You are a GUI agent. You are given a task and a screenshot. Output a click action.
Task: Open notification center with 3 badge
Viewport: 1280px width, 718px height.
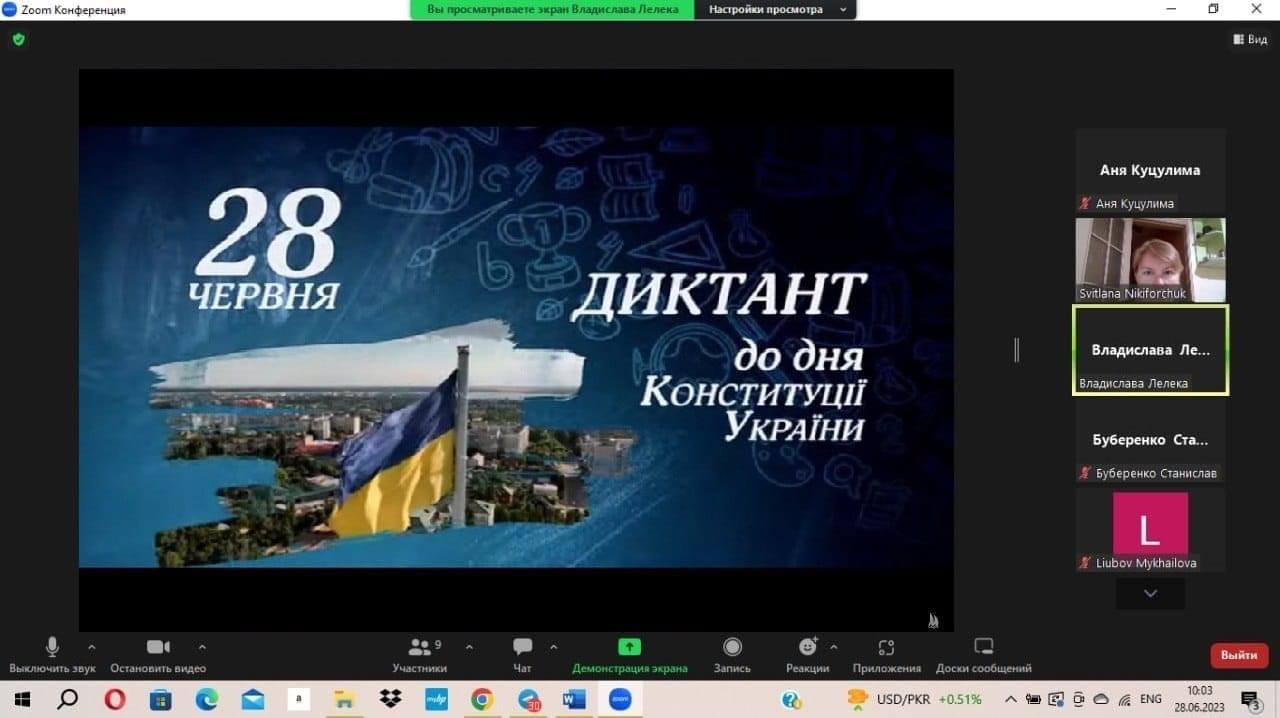pos(1250,699)
